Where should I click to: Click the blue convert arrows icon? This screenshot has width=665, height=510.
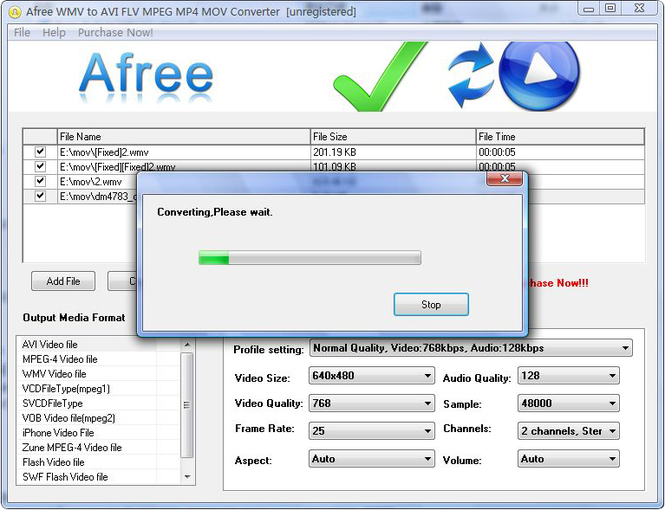click(x=472, y=75)
